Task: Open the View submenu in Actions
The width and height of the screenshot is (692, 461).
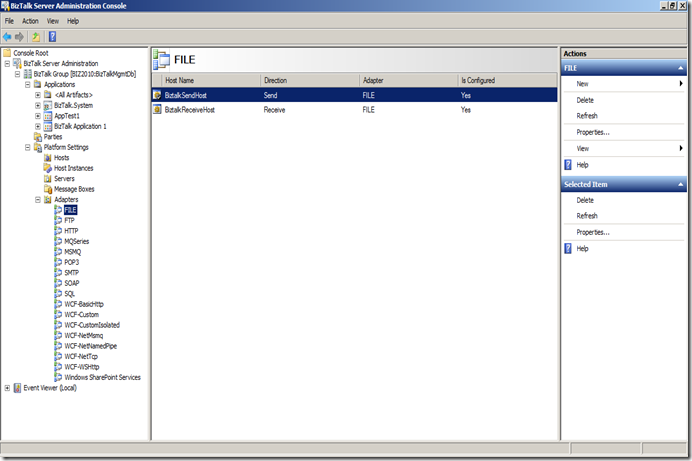Action: coord(624,149)
